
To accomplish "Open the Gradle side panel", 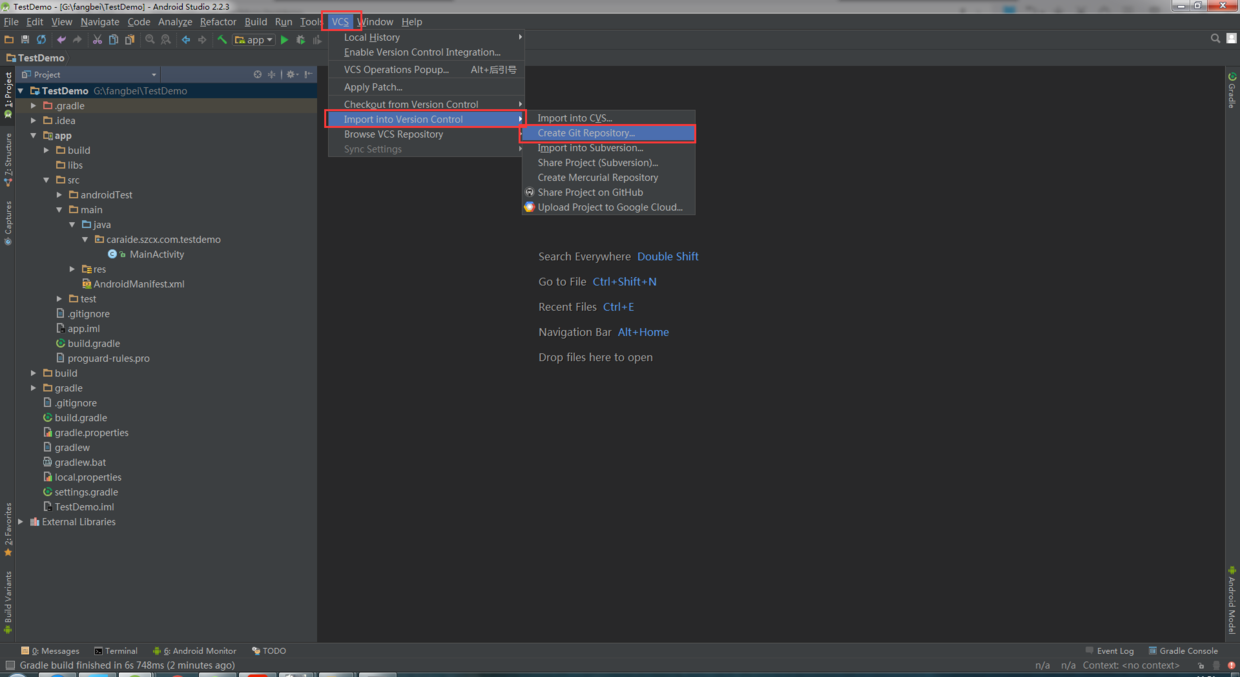I will coord(1232,90).
